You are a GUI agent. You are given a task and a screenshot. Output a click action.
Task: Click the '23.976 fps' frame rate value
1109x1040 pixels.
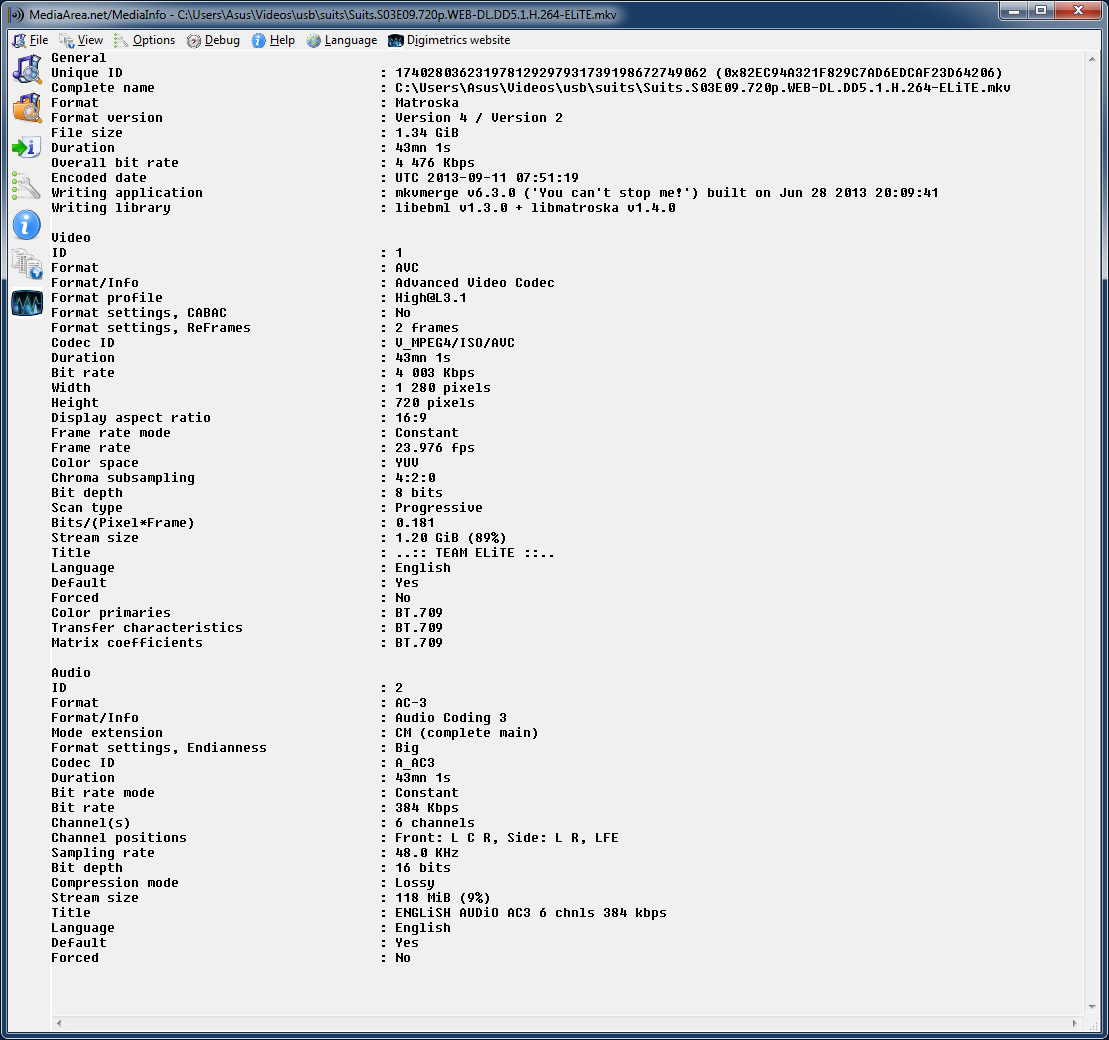pos(434,448)
